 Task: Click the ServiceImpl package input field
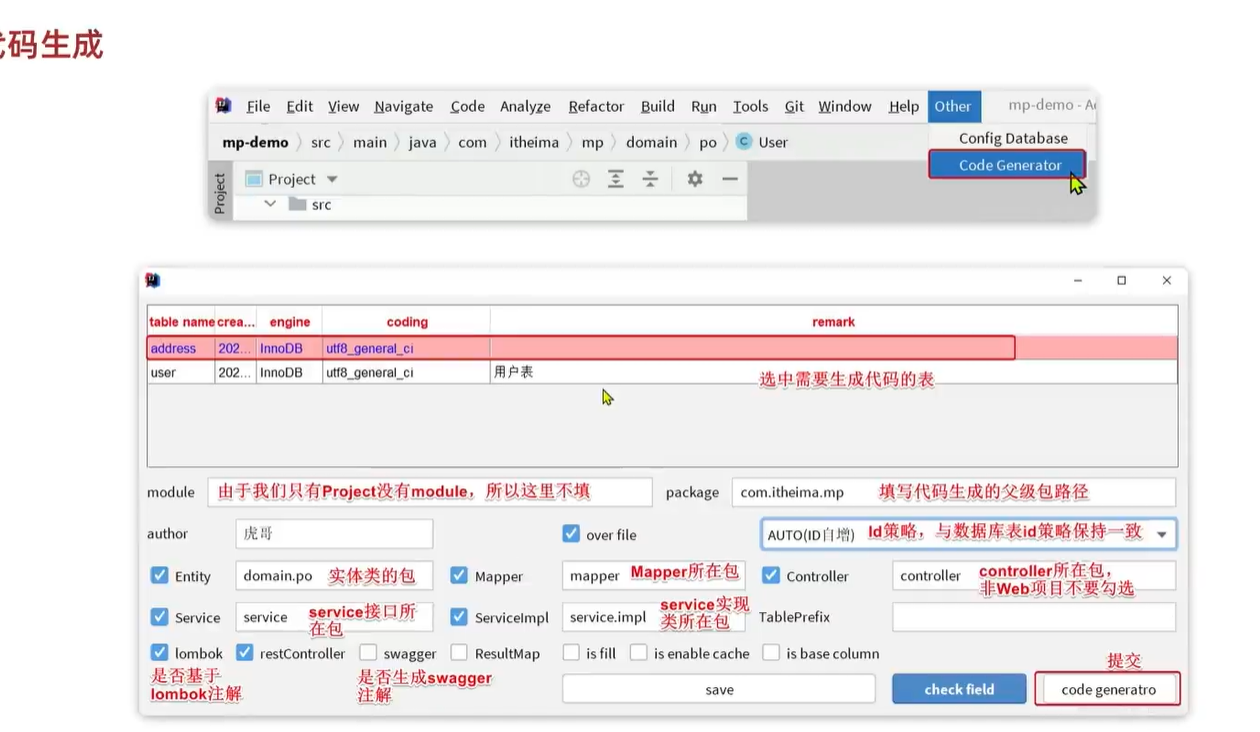653,617
